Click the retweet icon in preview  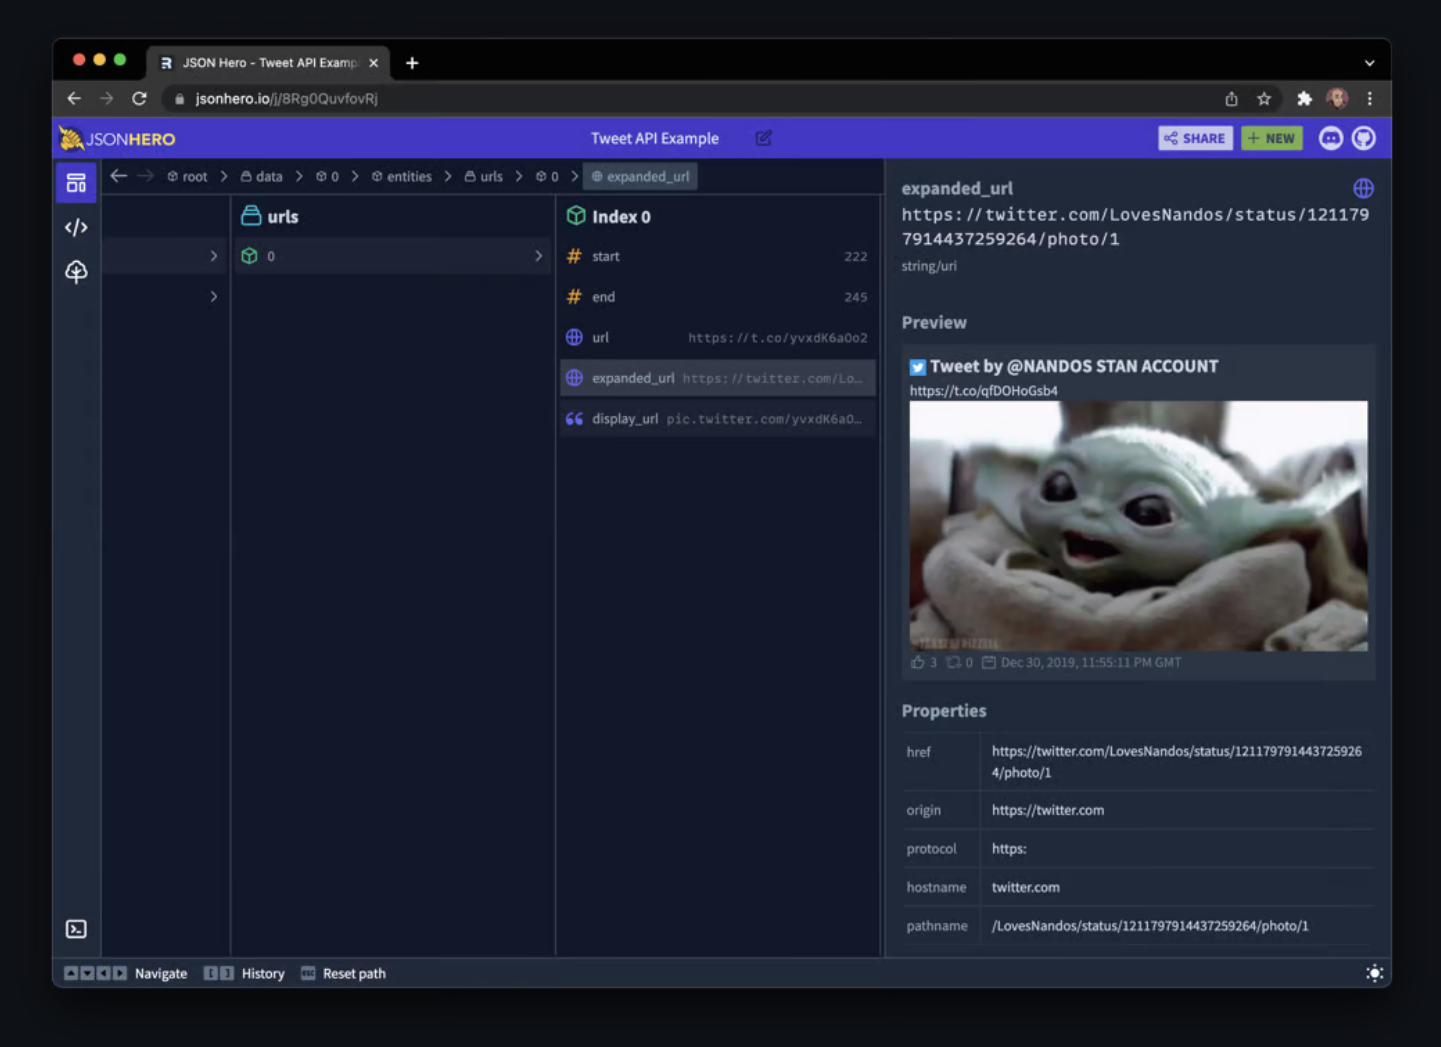tap(953, 662)
